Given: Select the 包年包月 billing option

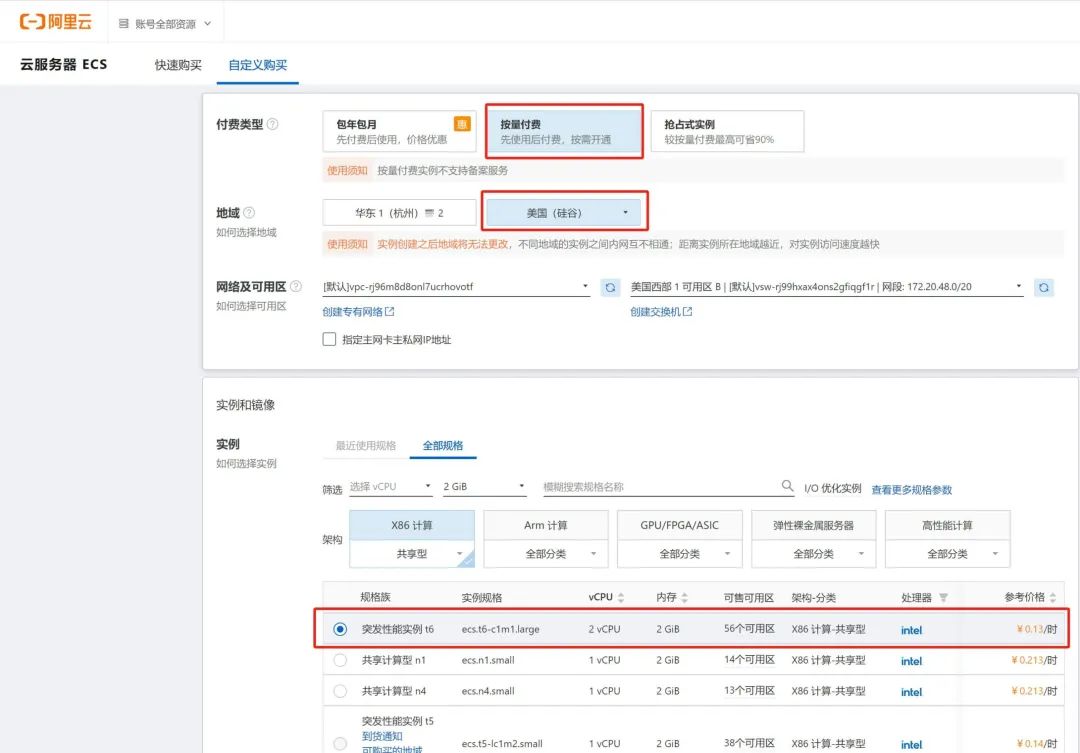Looking at the screenshot, I should tap(398, 131).
